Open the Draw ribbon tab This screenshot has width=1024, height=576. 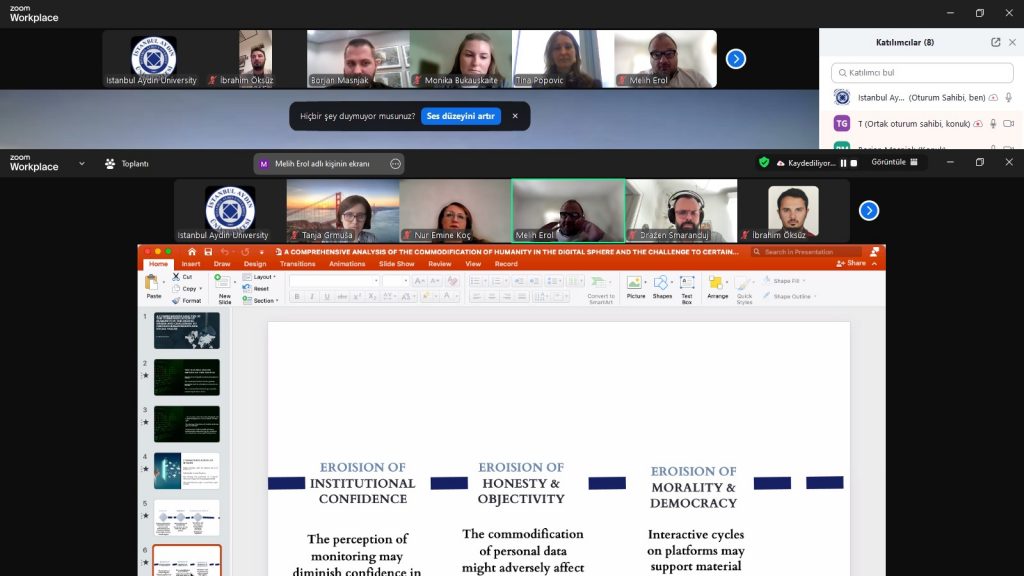pos(222,264)
